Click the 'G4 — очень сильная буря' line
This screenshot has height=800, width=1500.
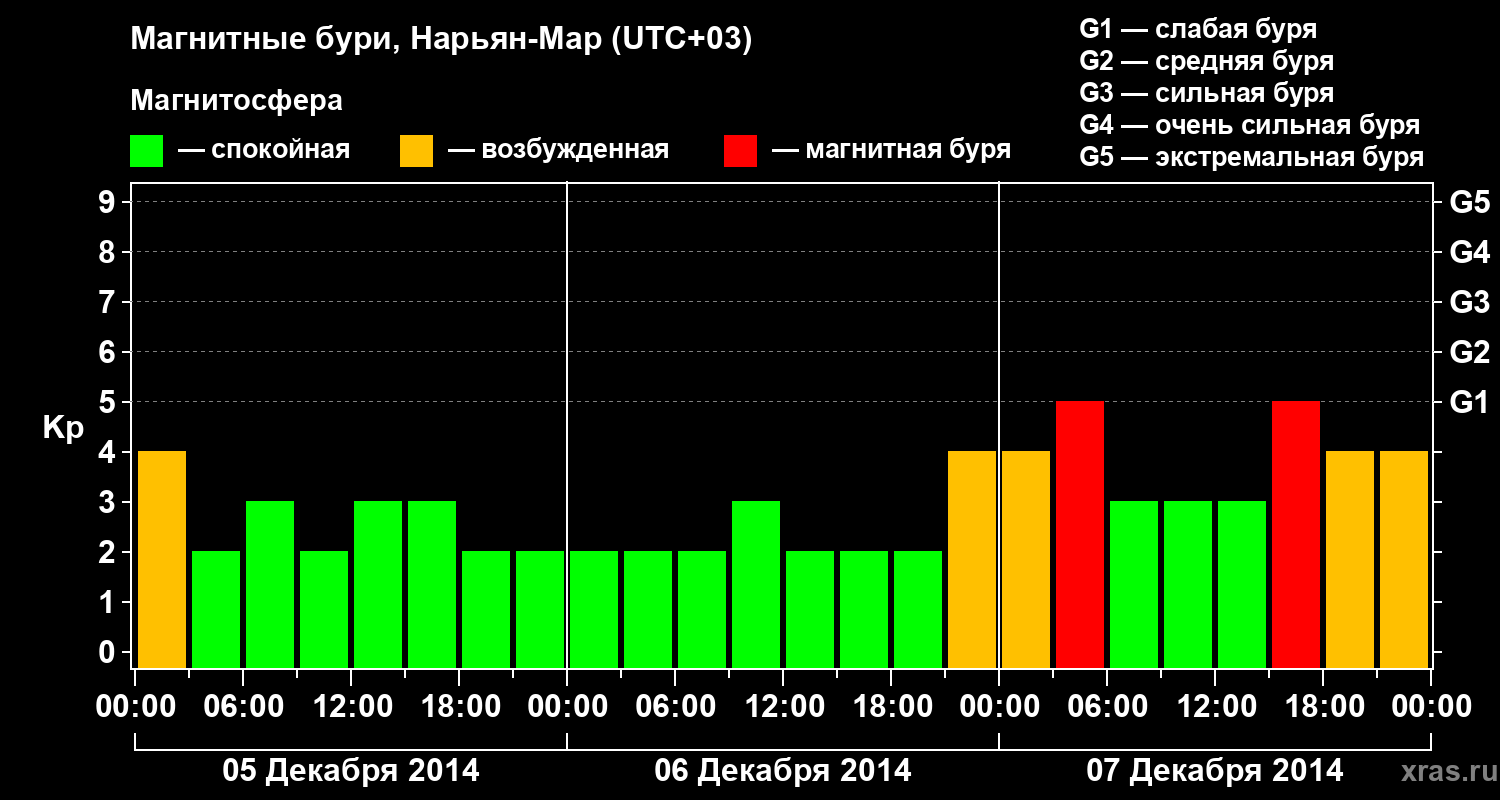[x=1250, y=125]
